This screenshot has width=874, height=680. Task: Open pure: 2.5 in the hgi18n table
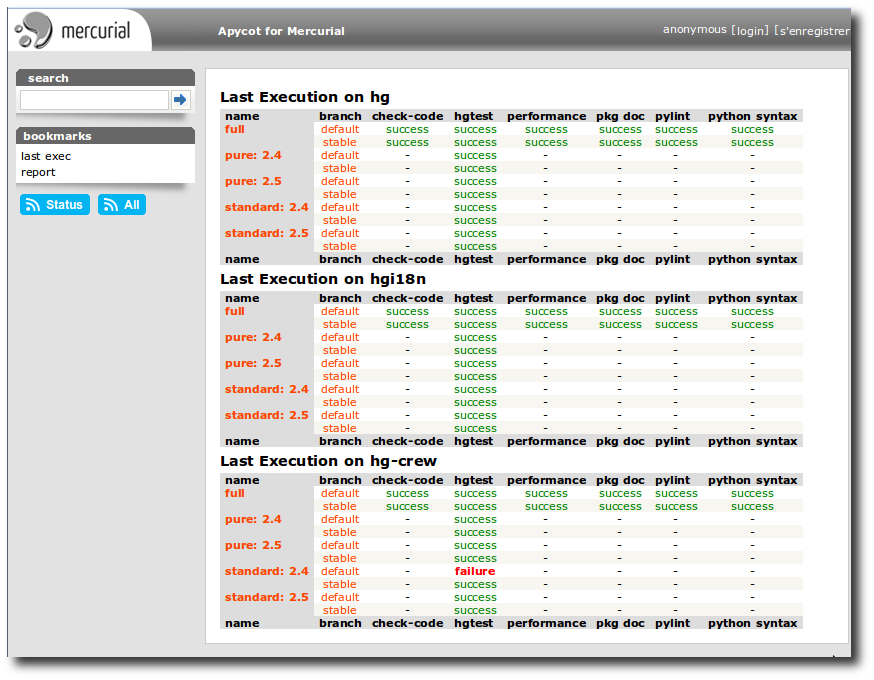(x=253, y=363)
